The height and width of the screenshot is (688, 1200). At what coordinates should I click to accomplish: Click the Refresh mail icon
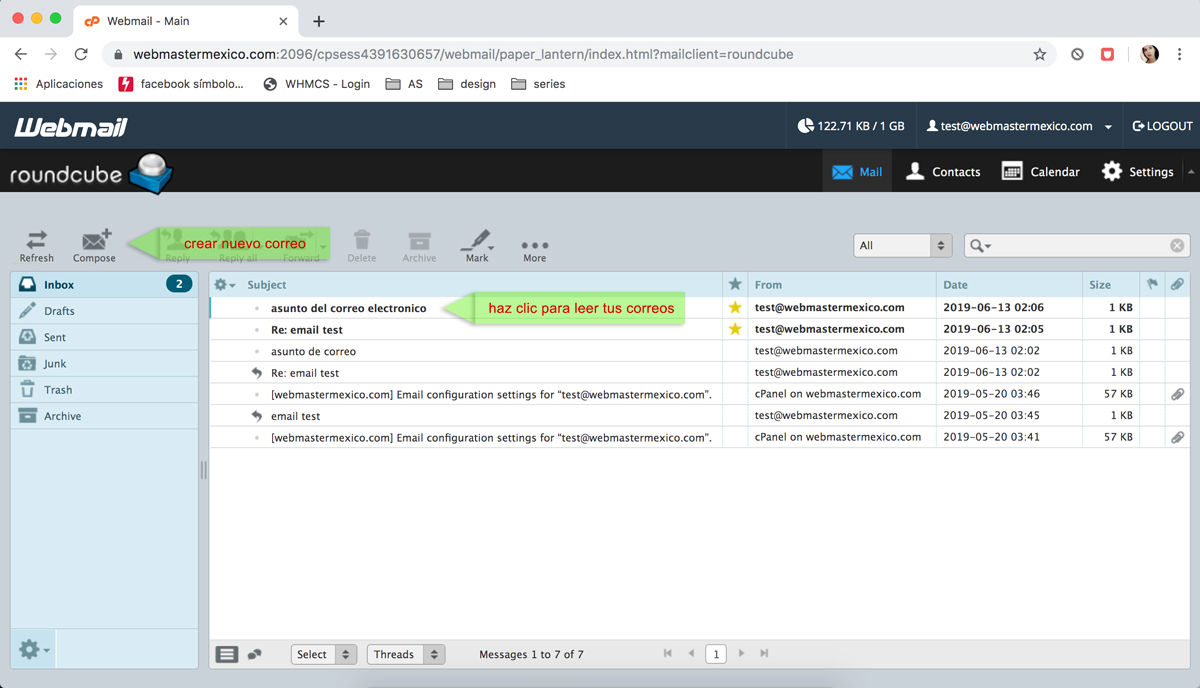coord(36,240)
